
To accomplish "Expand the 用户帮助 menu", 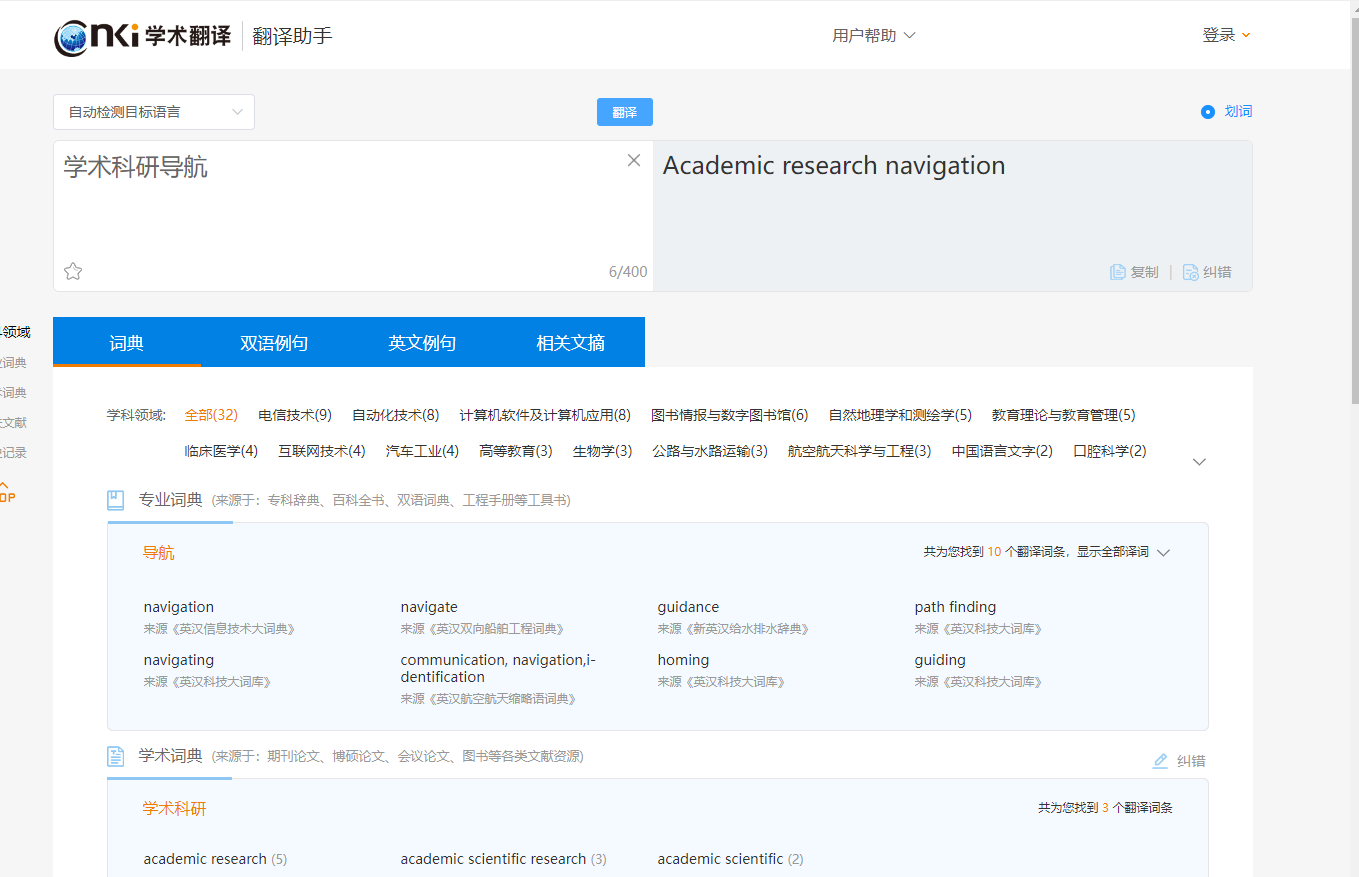I will point(873,36).
